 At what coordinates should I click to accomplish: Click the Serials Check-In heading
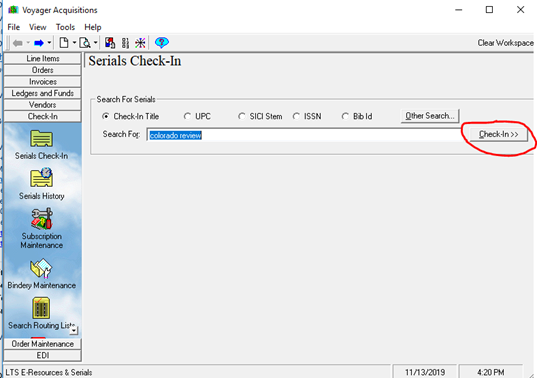pyautogui.click(x=135, y=61)
